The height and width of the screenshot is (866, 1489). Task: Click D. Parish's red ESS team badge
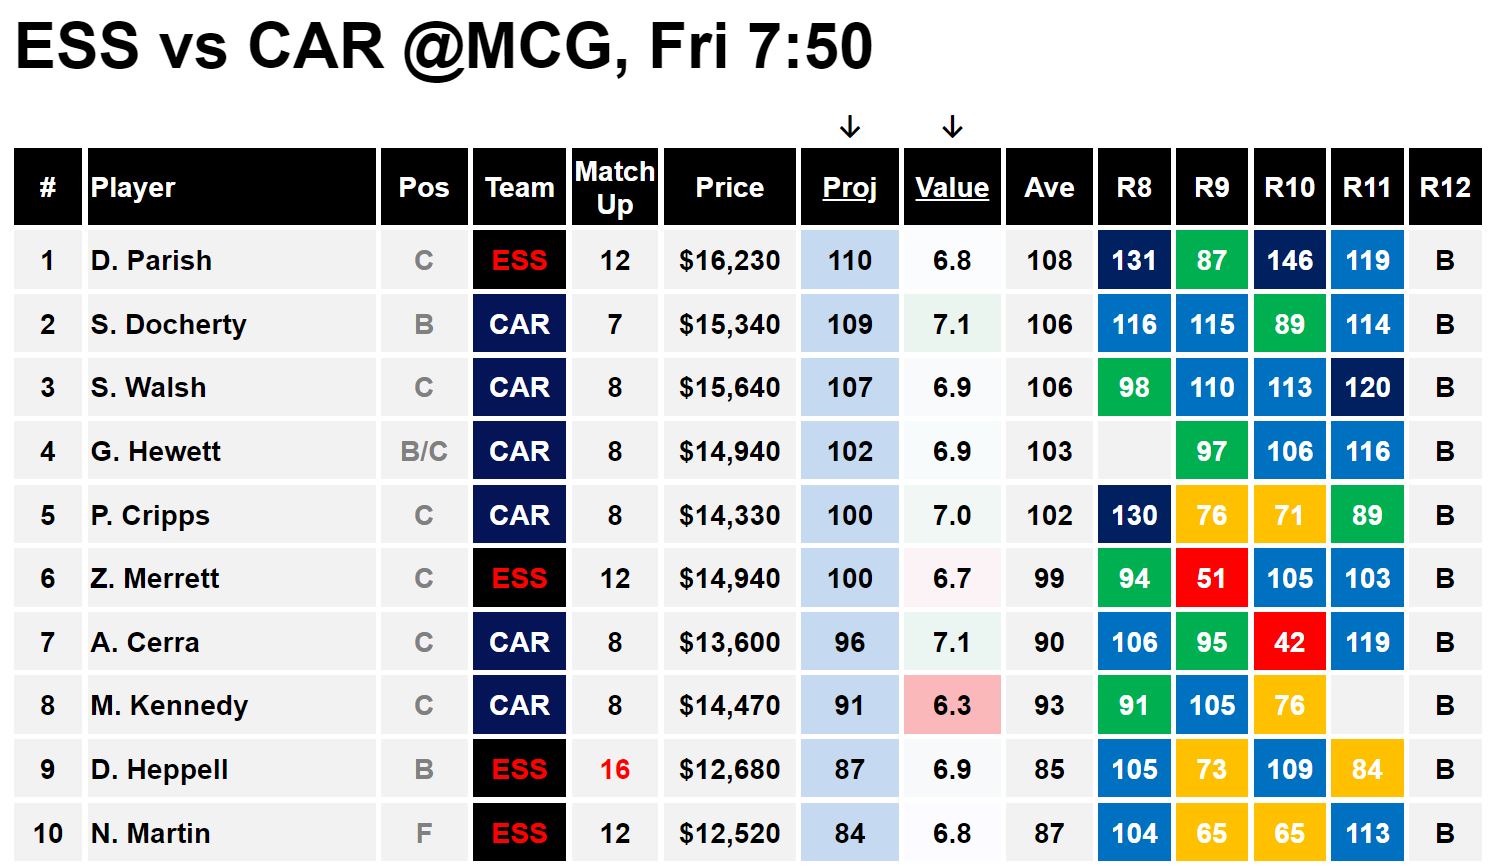coord(519,260)
